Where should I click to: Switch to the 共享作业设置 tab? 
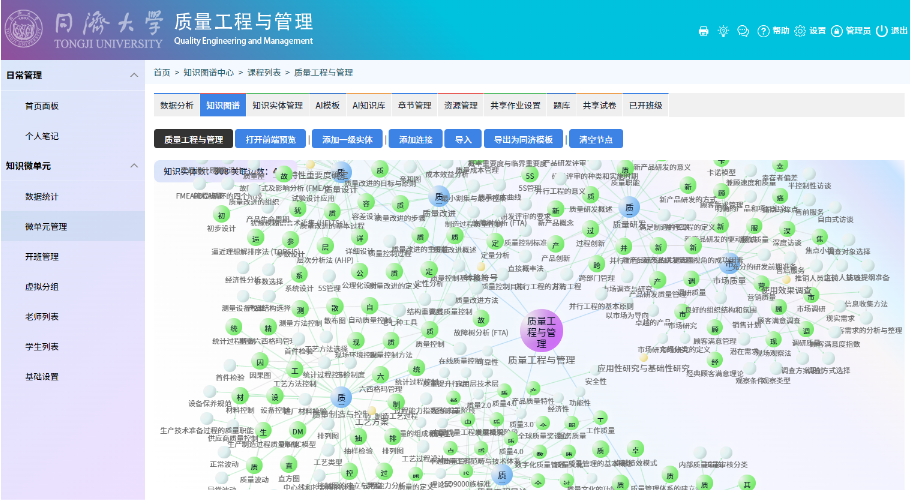(x=515, y=105)
